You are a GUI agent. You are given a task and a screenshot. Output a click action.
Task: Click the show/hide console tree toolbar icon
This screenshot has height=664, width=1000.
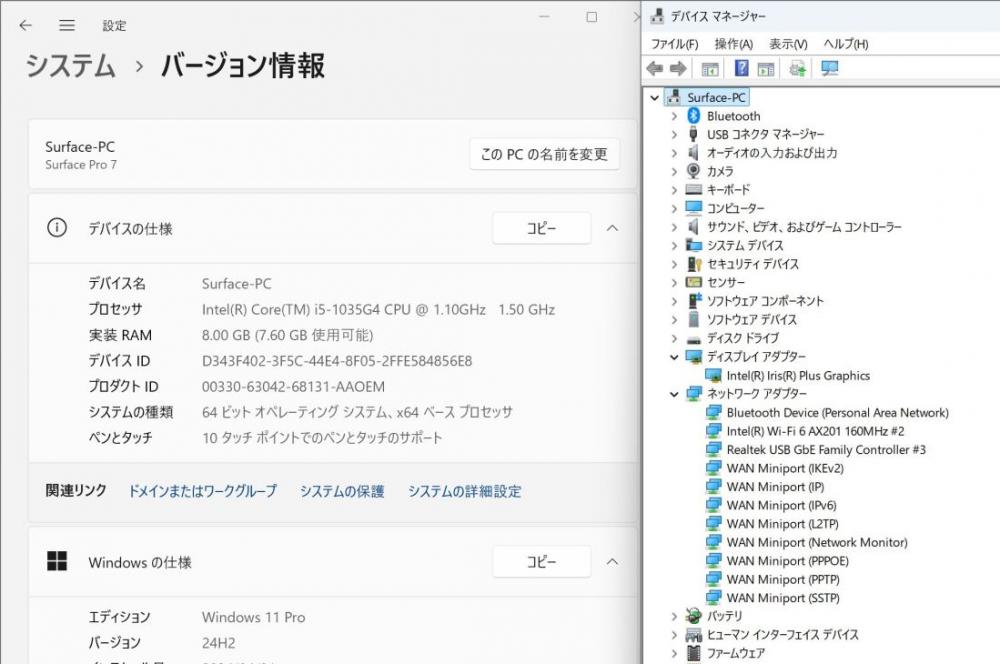point(710,68)
